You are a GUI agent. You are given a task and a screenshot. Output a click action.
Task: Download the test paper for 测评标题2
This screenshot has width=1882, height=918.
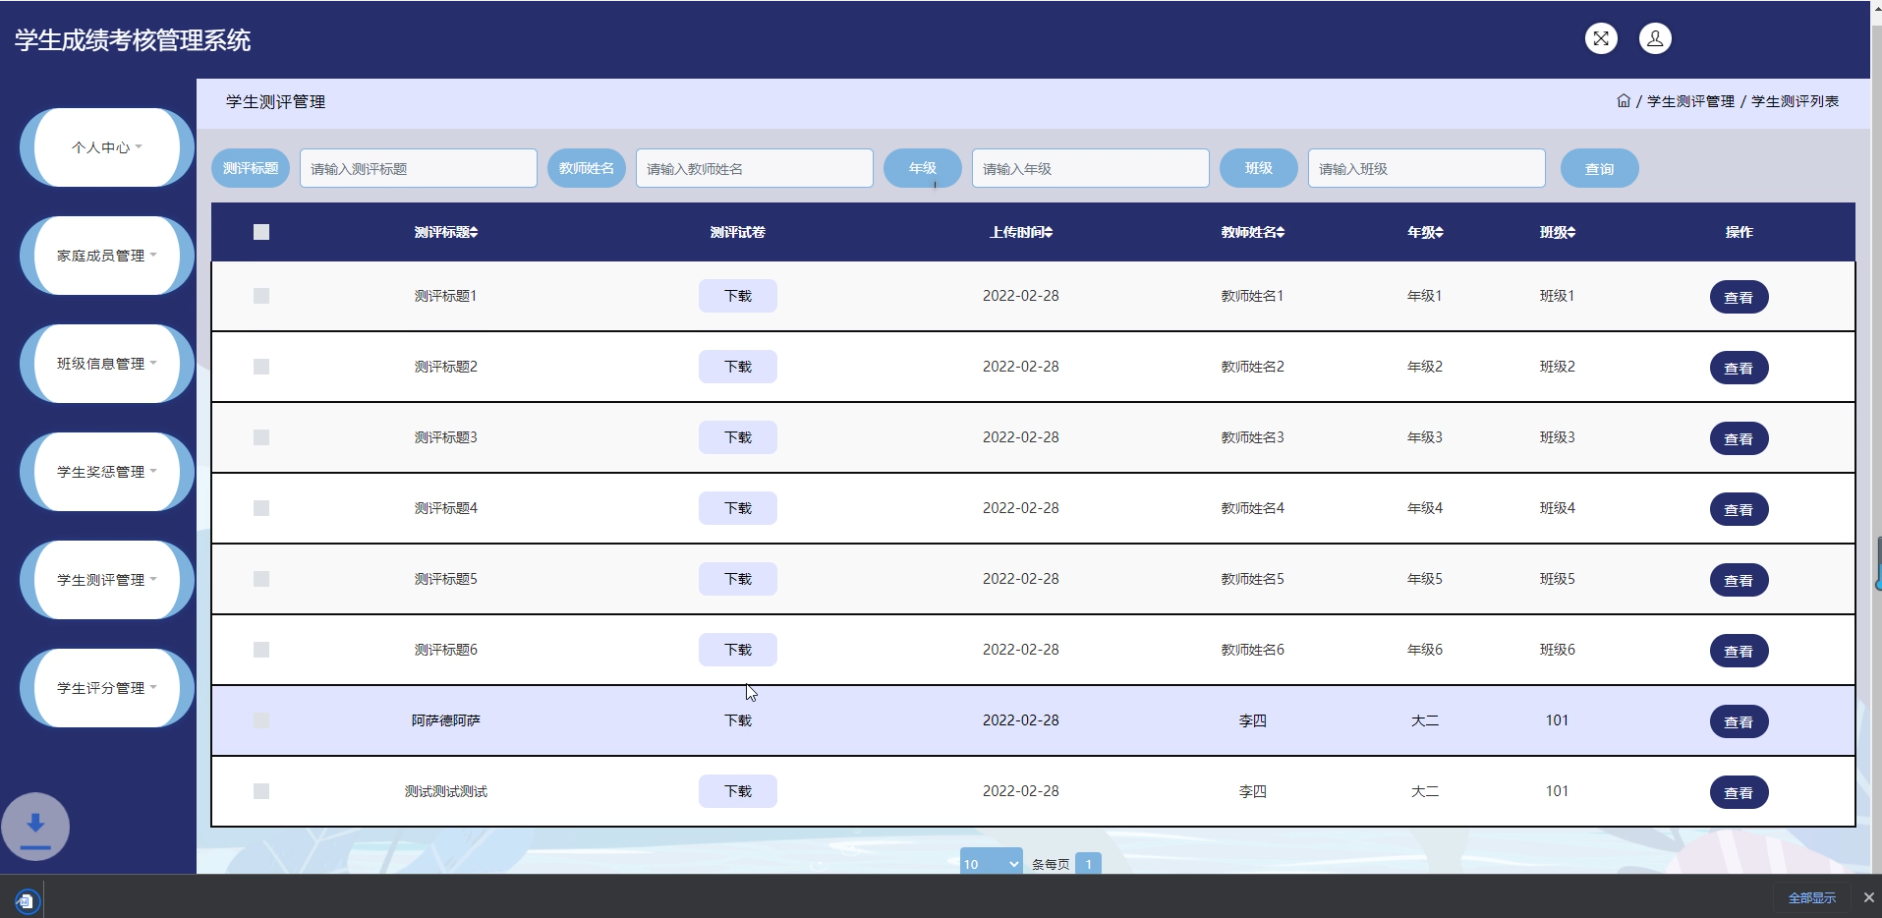coord(738,367)
